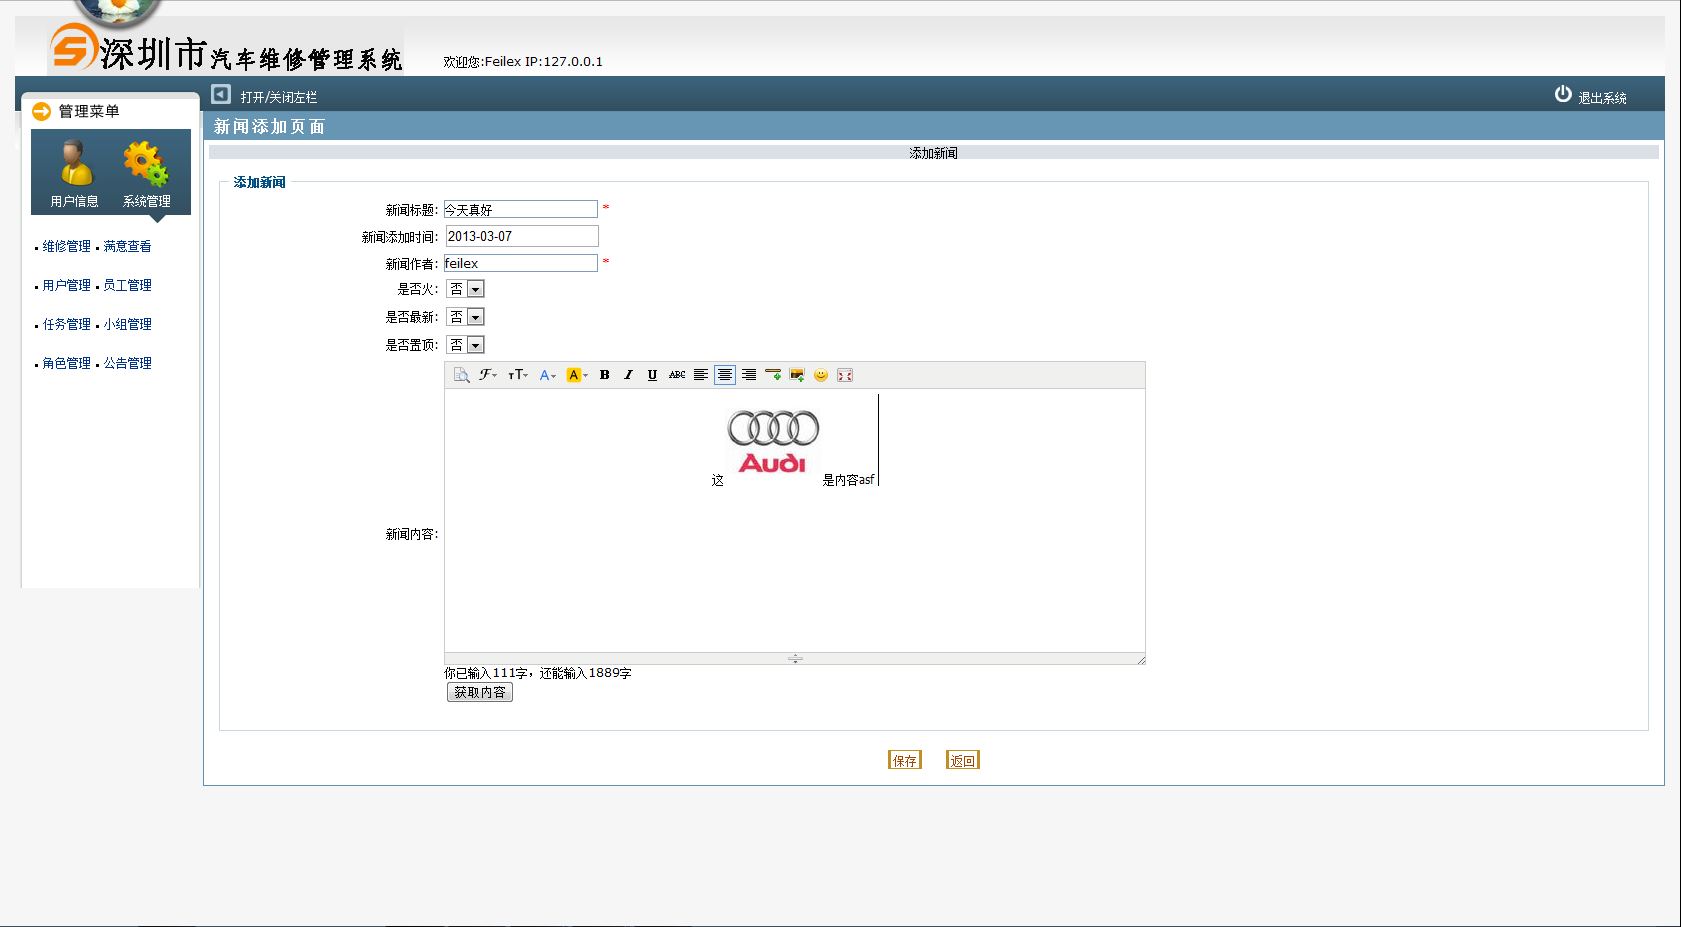The height and width of the screenshot is (927, 1681).
Task: Open the 是否置顶 dropdown
Action: [465, 345]
